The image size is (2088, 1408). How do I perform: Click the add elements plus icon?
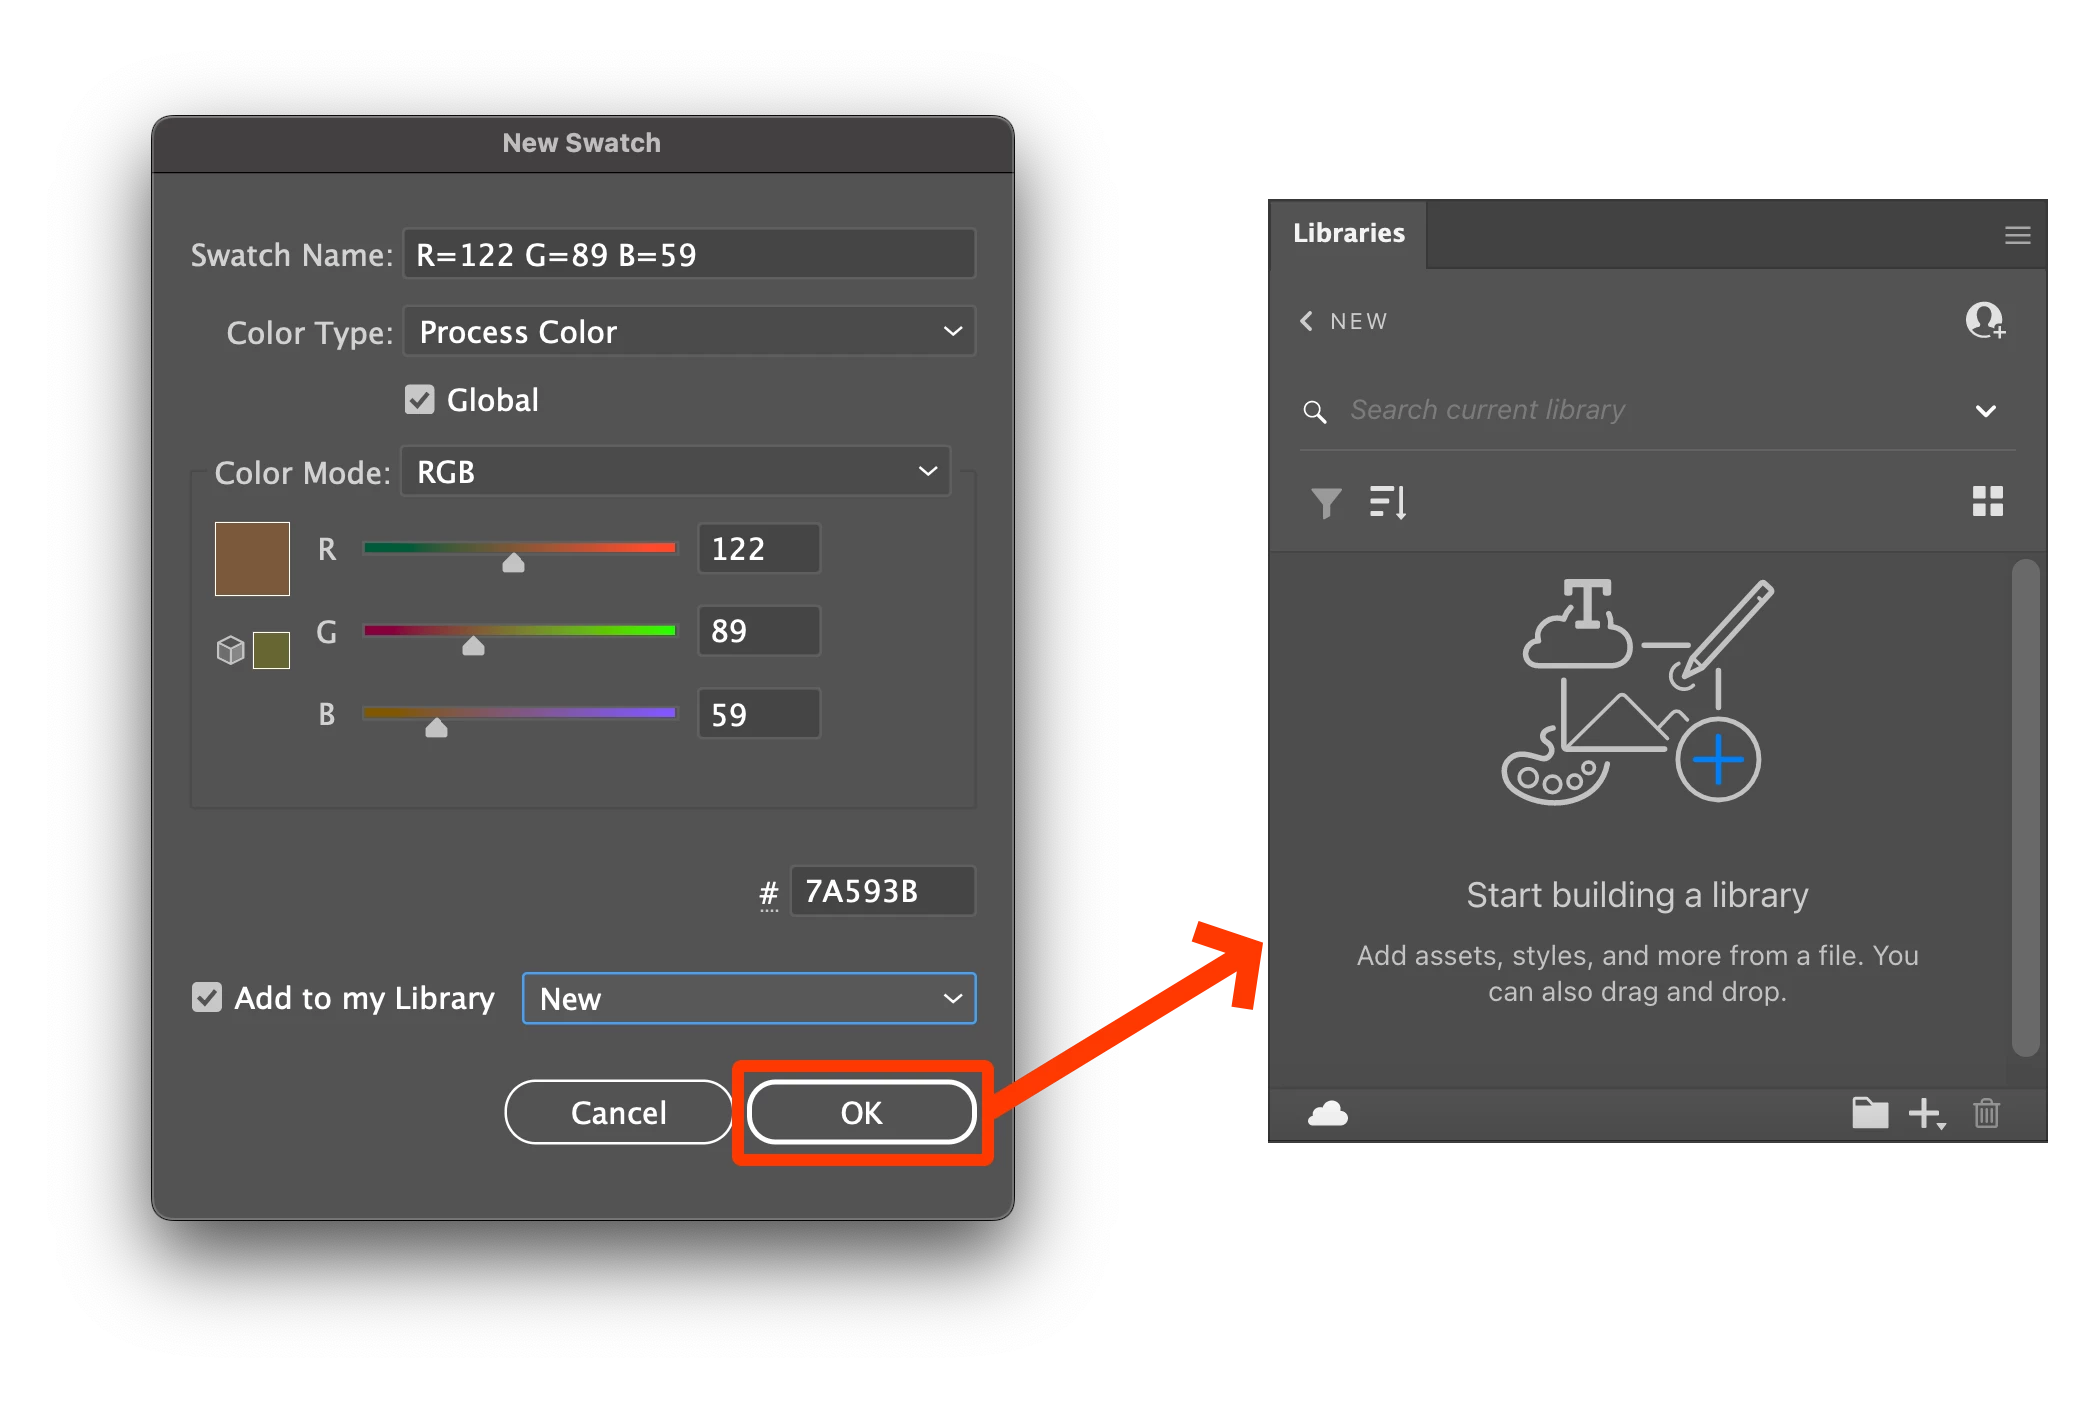pos(1926,1113)
